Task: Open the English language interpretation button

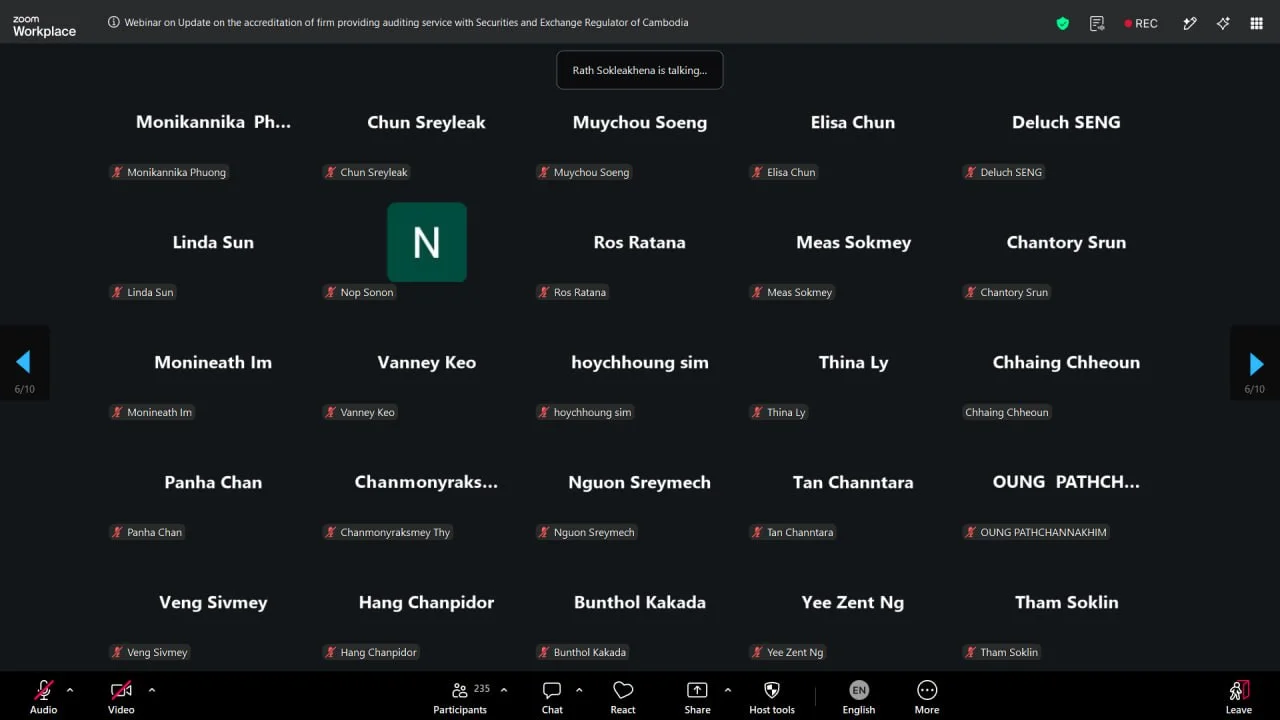Action: [x=858, y=697]
